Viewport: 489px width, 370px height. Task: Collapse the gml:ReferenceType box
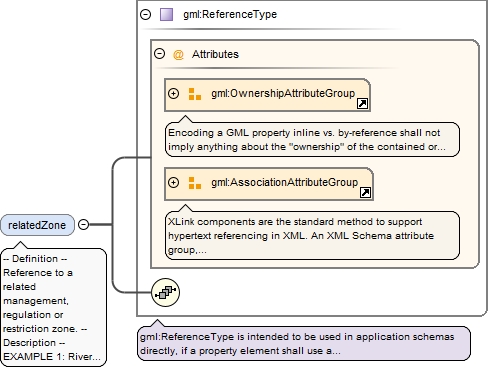[146, 14]
